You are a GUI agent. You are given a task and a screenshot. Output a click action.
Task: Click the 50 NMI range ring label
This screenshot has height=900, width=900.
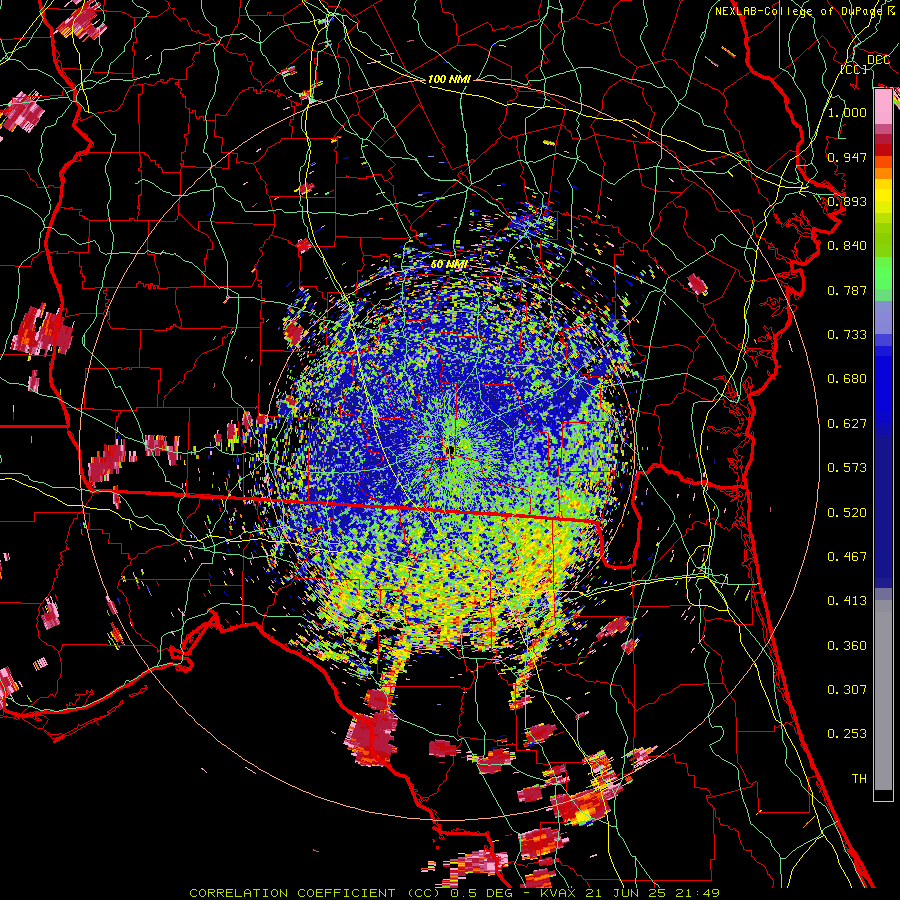click(x=449, y=265)
